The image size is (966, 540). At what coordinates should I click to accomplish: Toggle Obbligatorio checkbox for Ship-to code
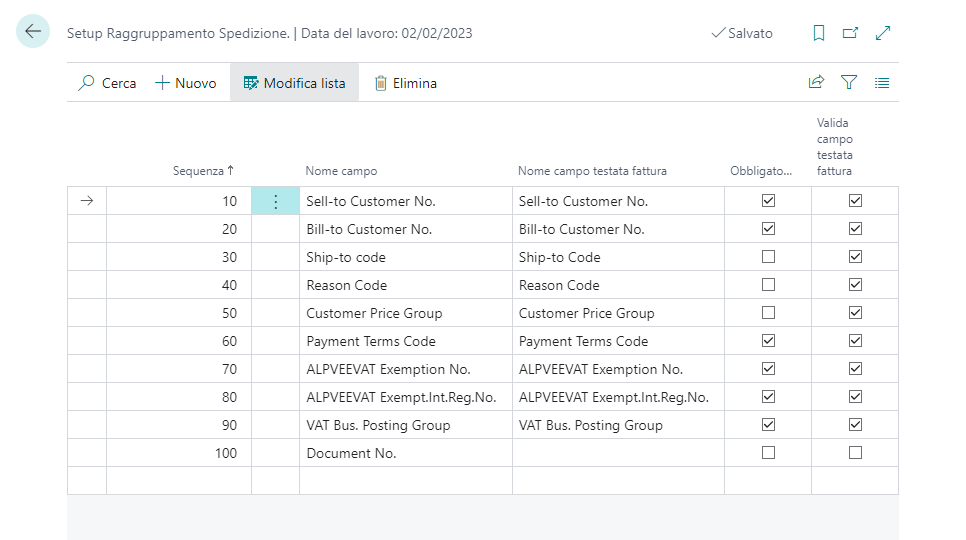pyautogui.click(x=768, y=257)
